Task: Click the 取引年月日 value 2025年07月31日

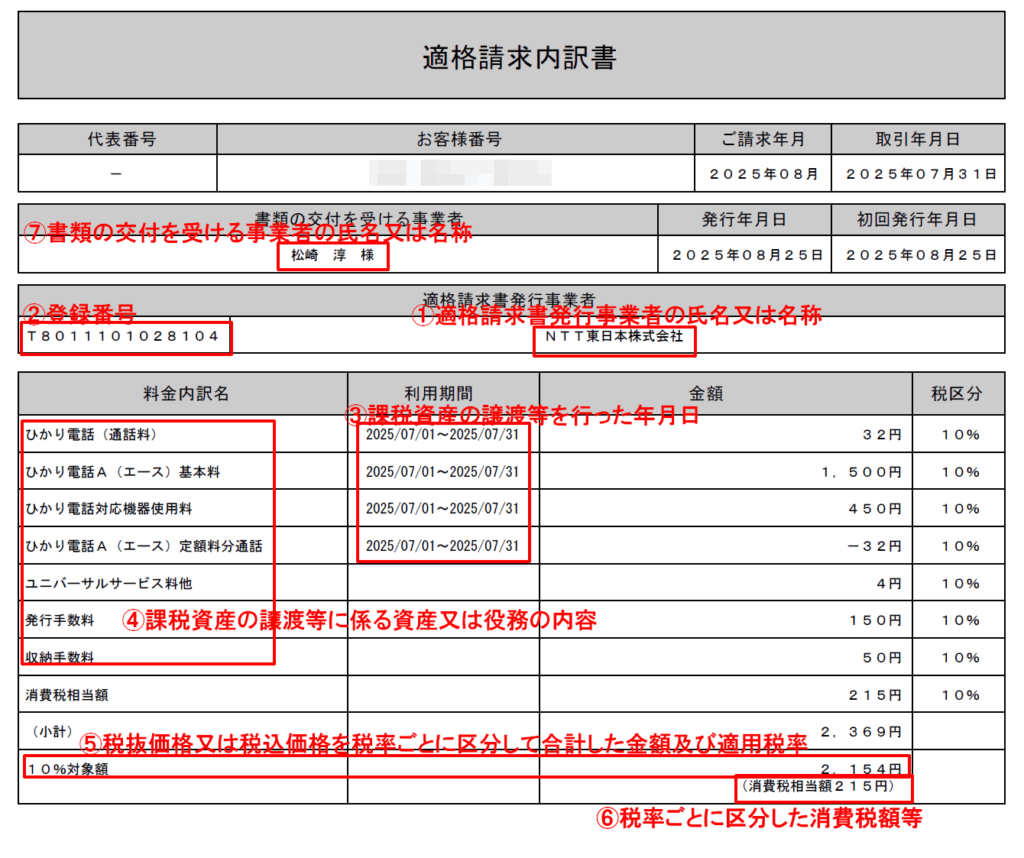Action: click(x=919, y=173)
